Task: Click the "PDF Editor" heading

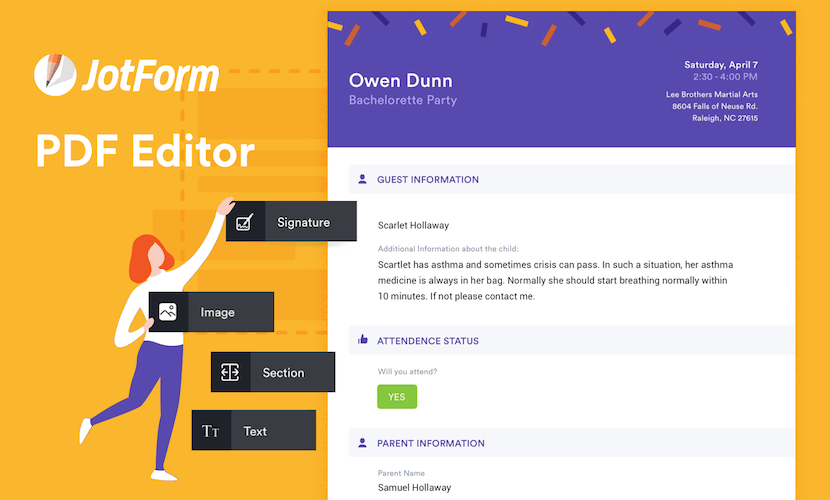Action: (145, 151)
